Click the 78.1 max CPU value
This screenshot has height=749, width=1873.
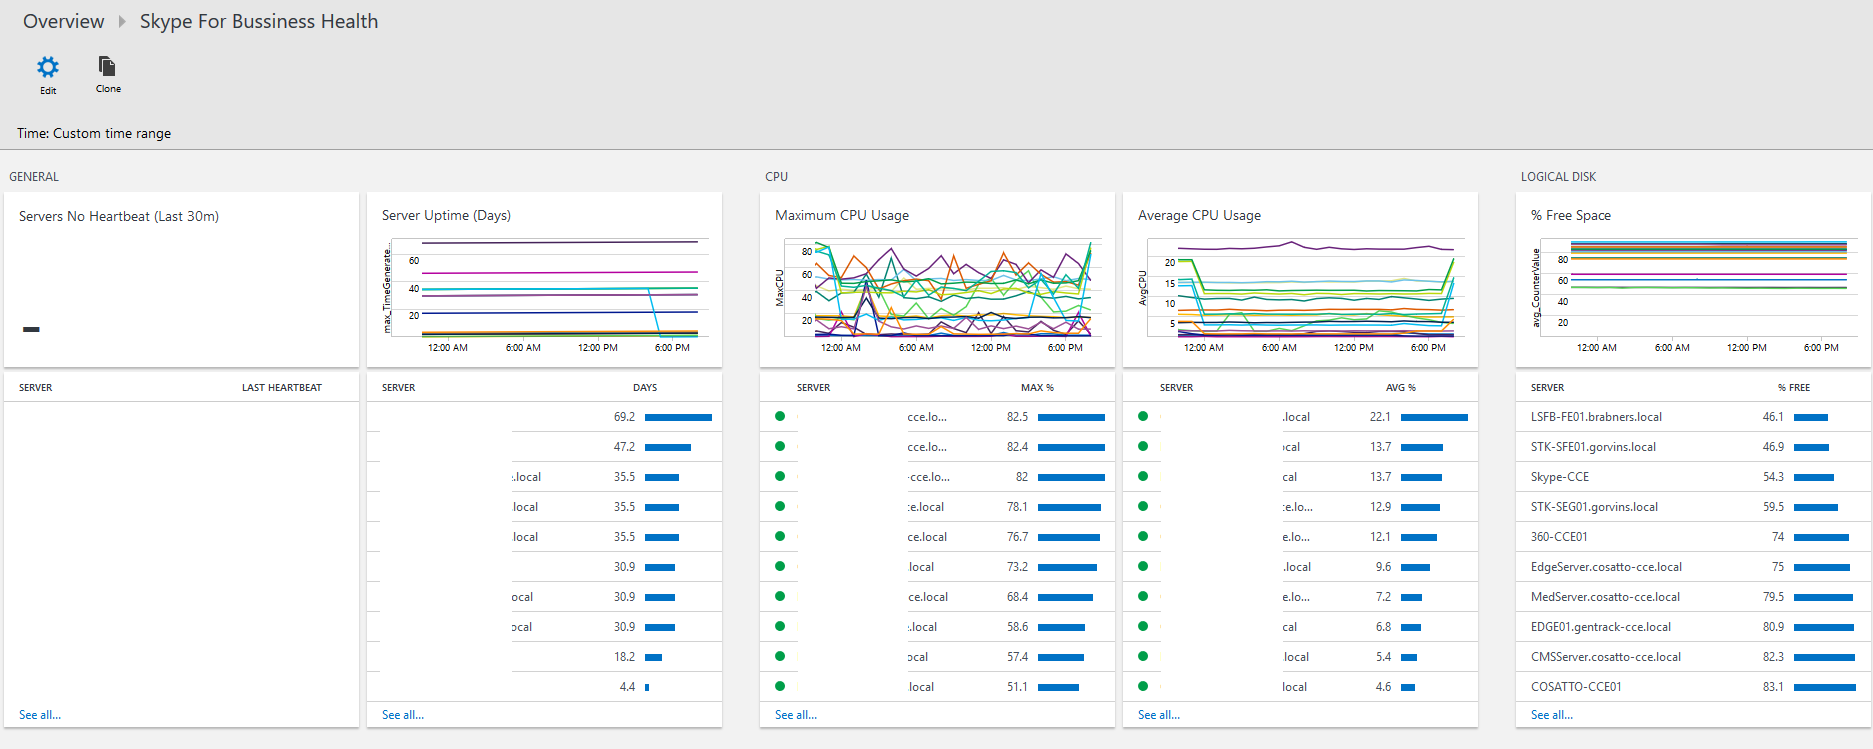1017,507
